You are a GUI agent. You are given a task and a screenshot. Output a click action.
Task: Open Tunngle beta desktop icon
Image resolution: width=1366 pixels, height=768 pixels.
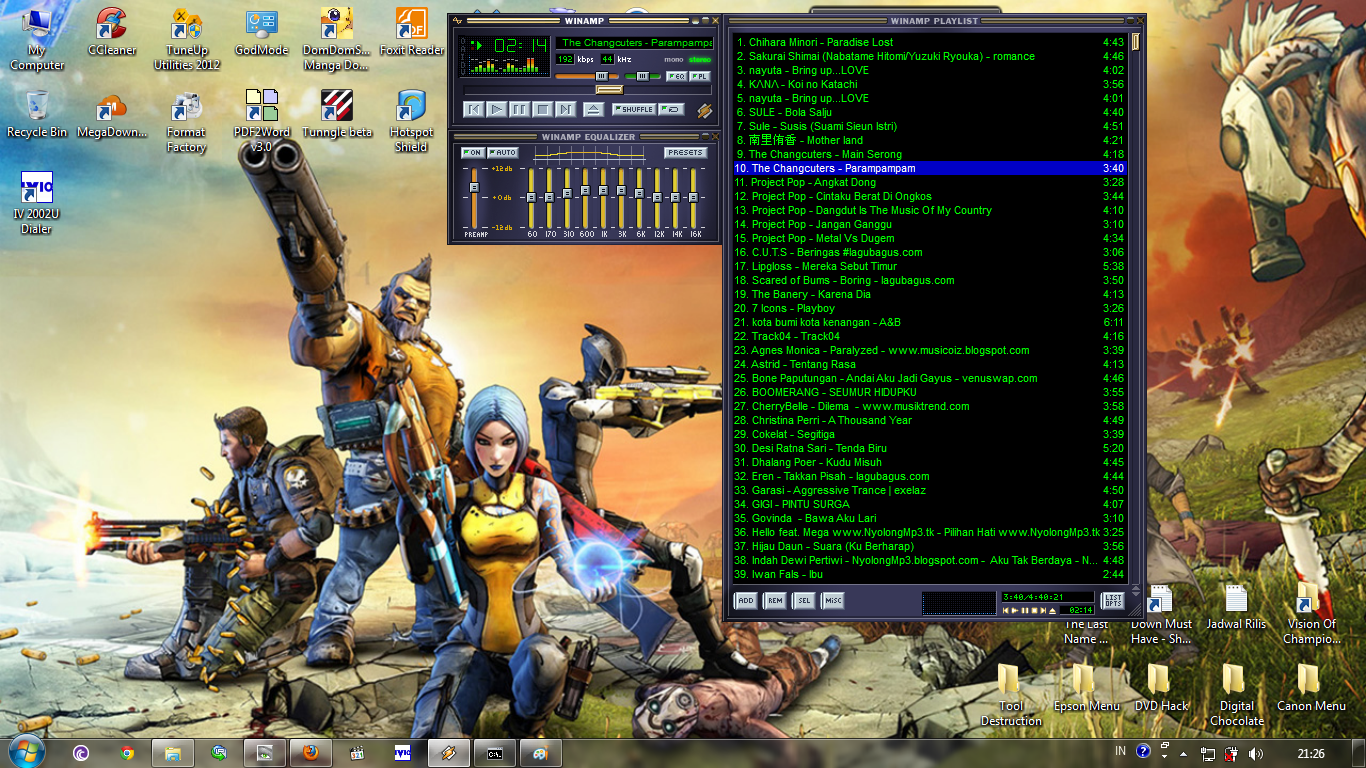click(337, 114)
